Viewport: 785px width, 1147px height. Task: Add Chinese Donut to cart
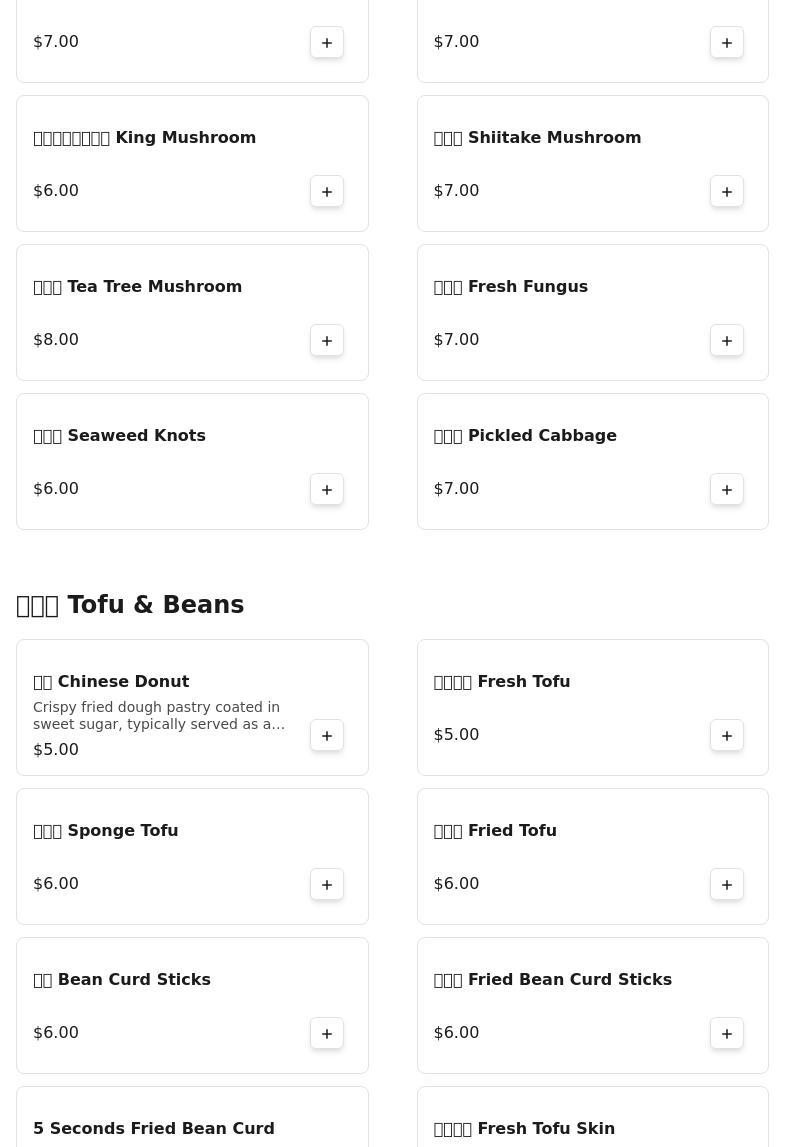(x=327, y=735)
